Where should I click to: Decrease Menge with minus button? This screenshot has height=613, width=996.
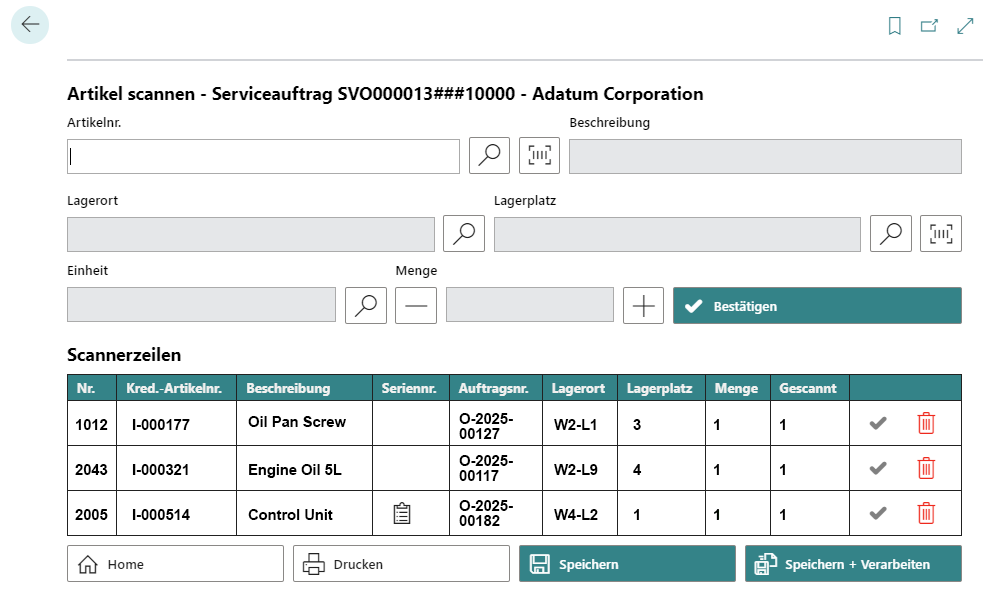[416, 306]
